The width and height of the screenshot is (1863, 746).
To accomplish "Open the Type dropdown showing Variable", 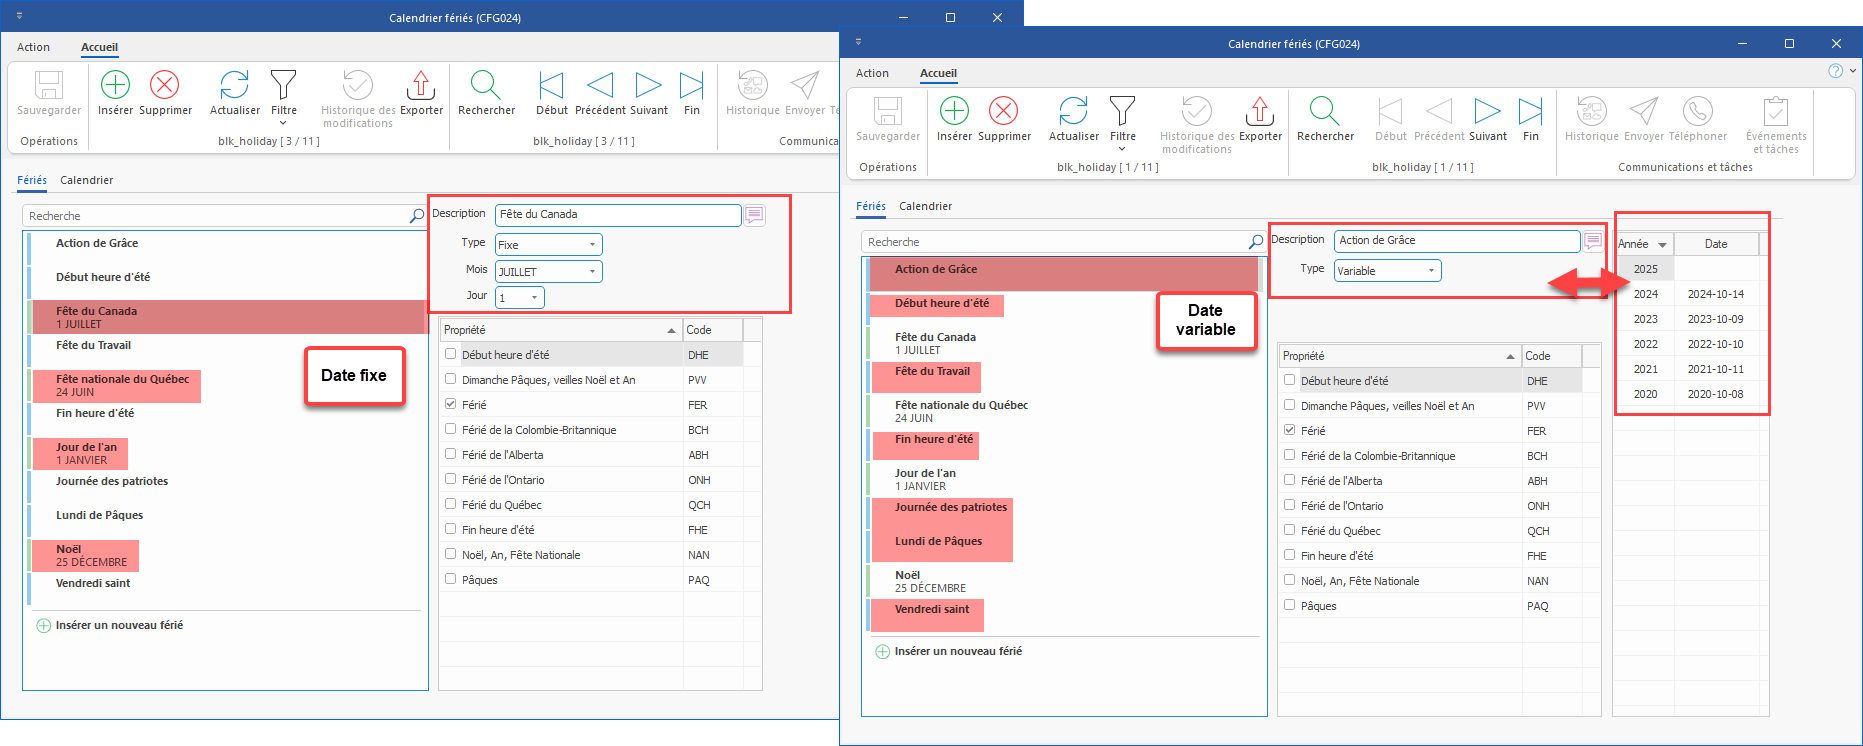I will coord(1431,271).
